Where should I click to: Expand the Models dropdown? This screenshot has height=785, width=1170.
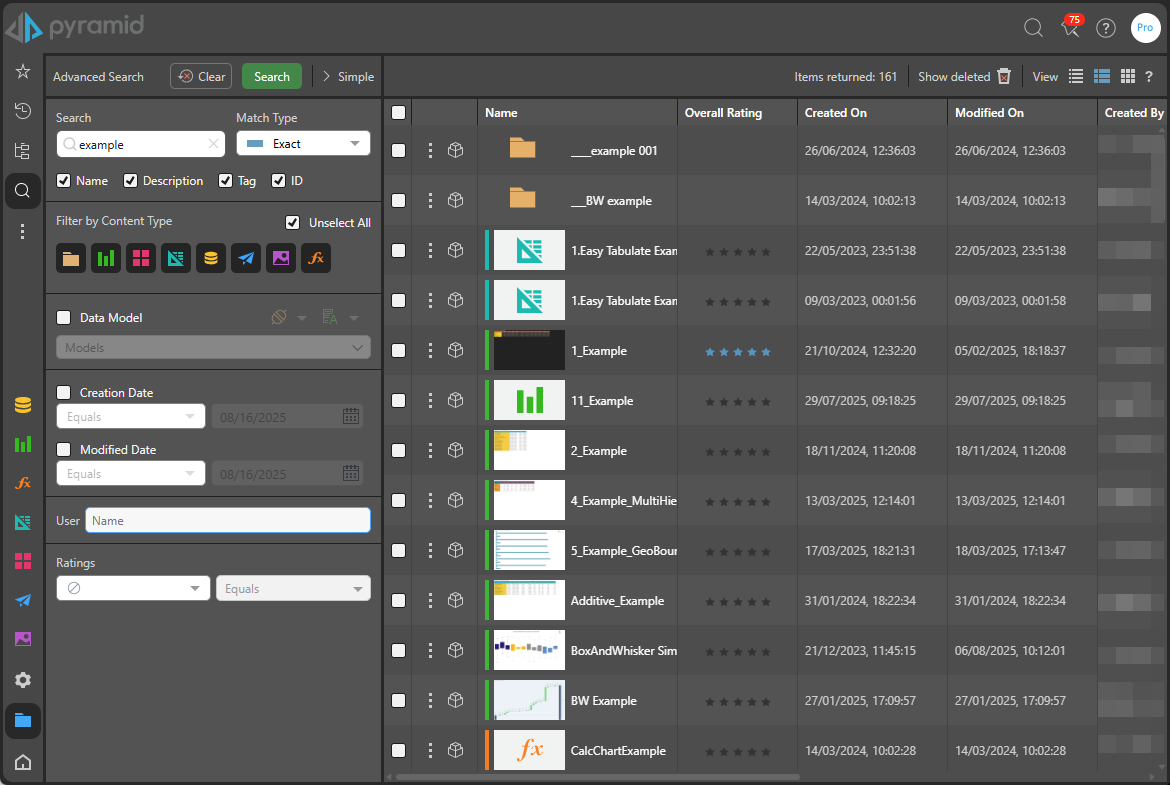(213, 348)
